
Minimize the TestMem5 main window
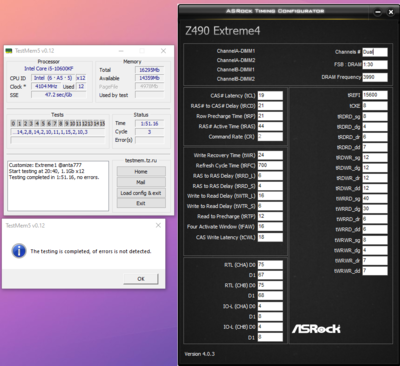click(x=121, y=51)
